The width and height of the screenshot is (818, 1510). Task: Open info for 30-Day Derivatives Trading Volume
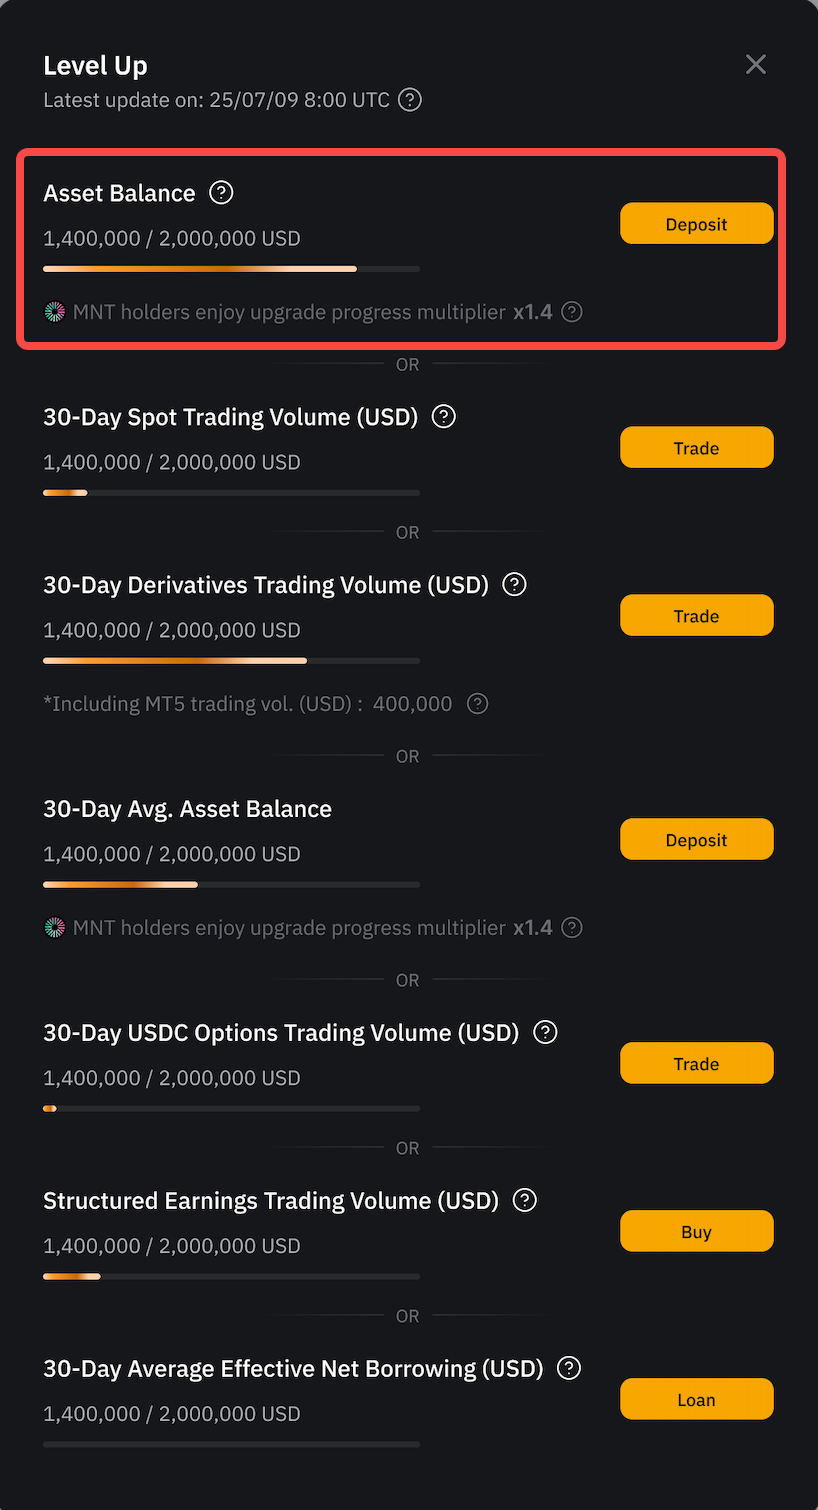[515, 585]
